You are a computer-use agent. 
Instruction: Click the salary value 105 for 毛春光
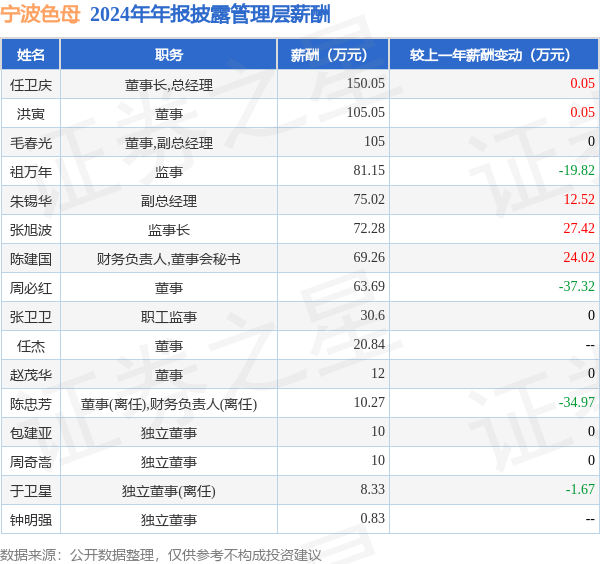[374, 141]
